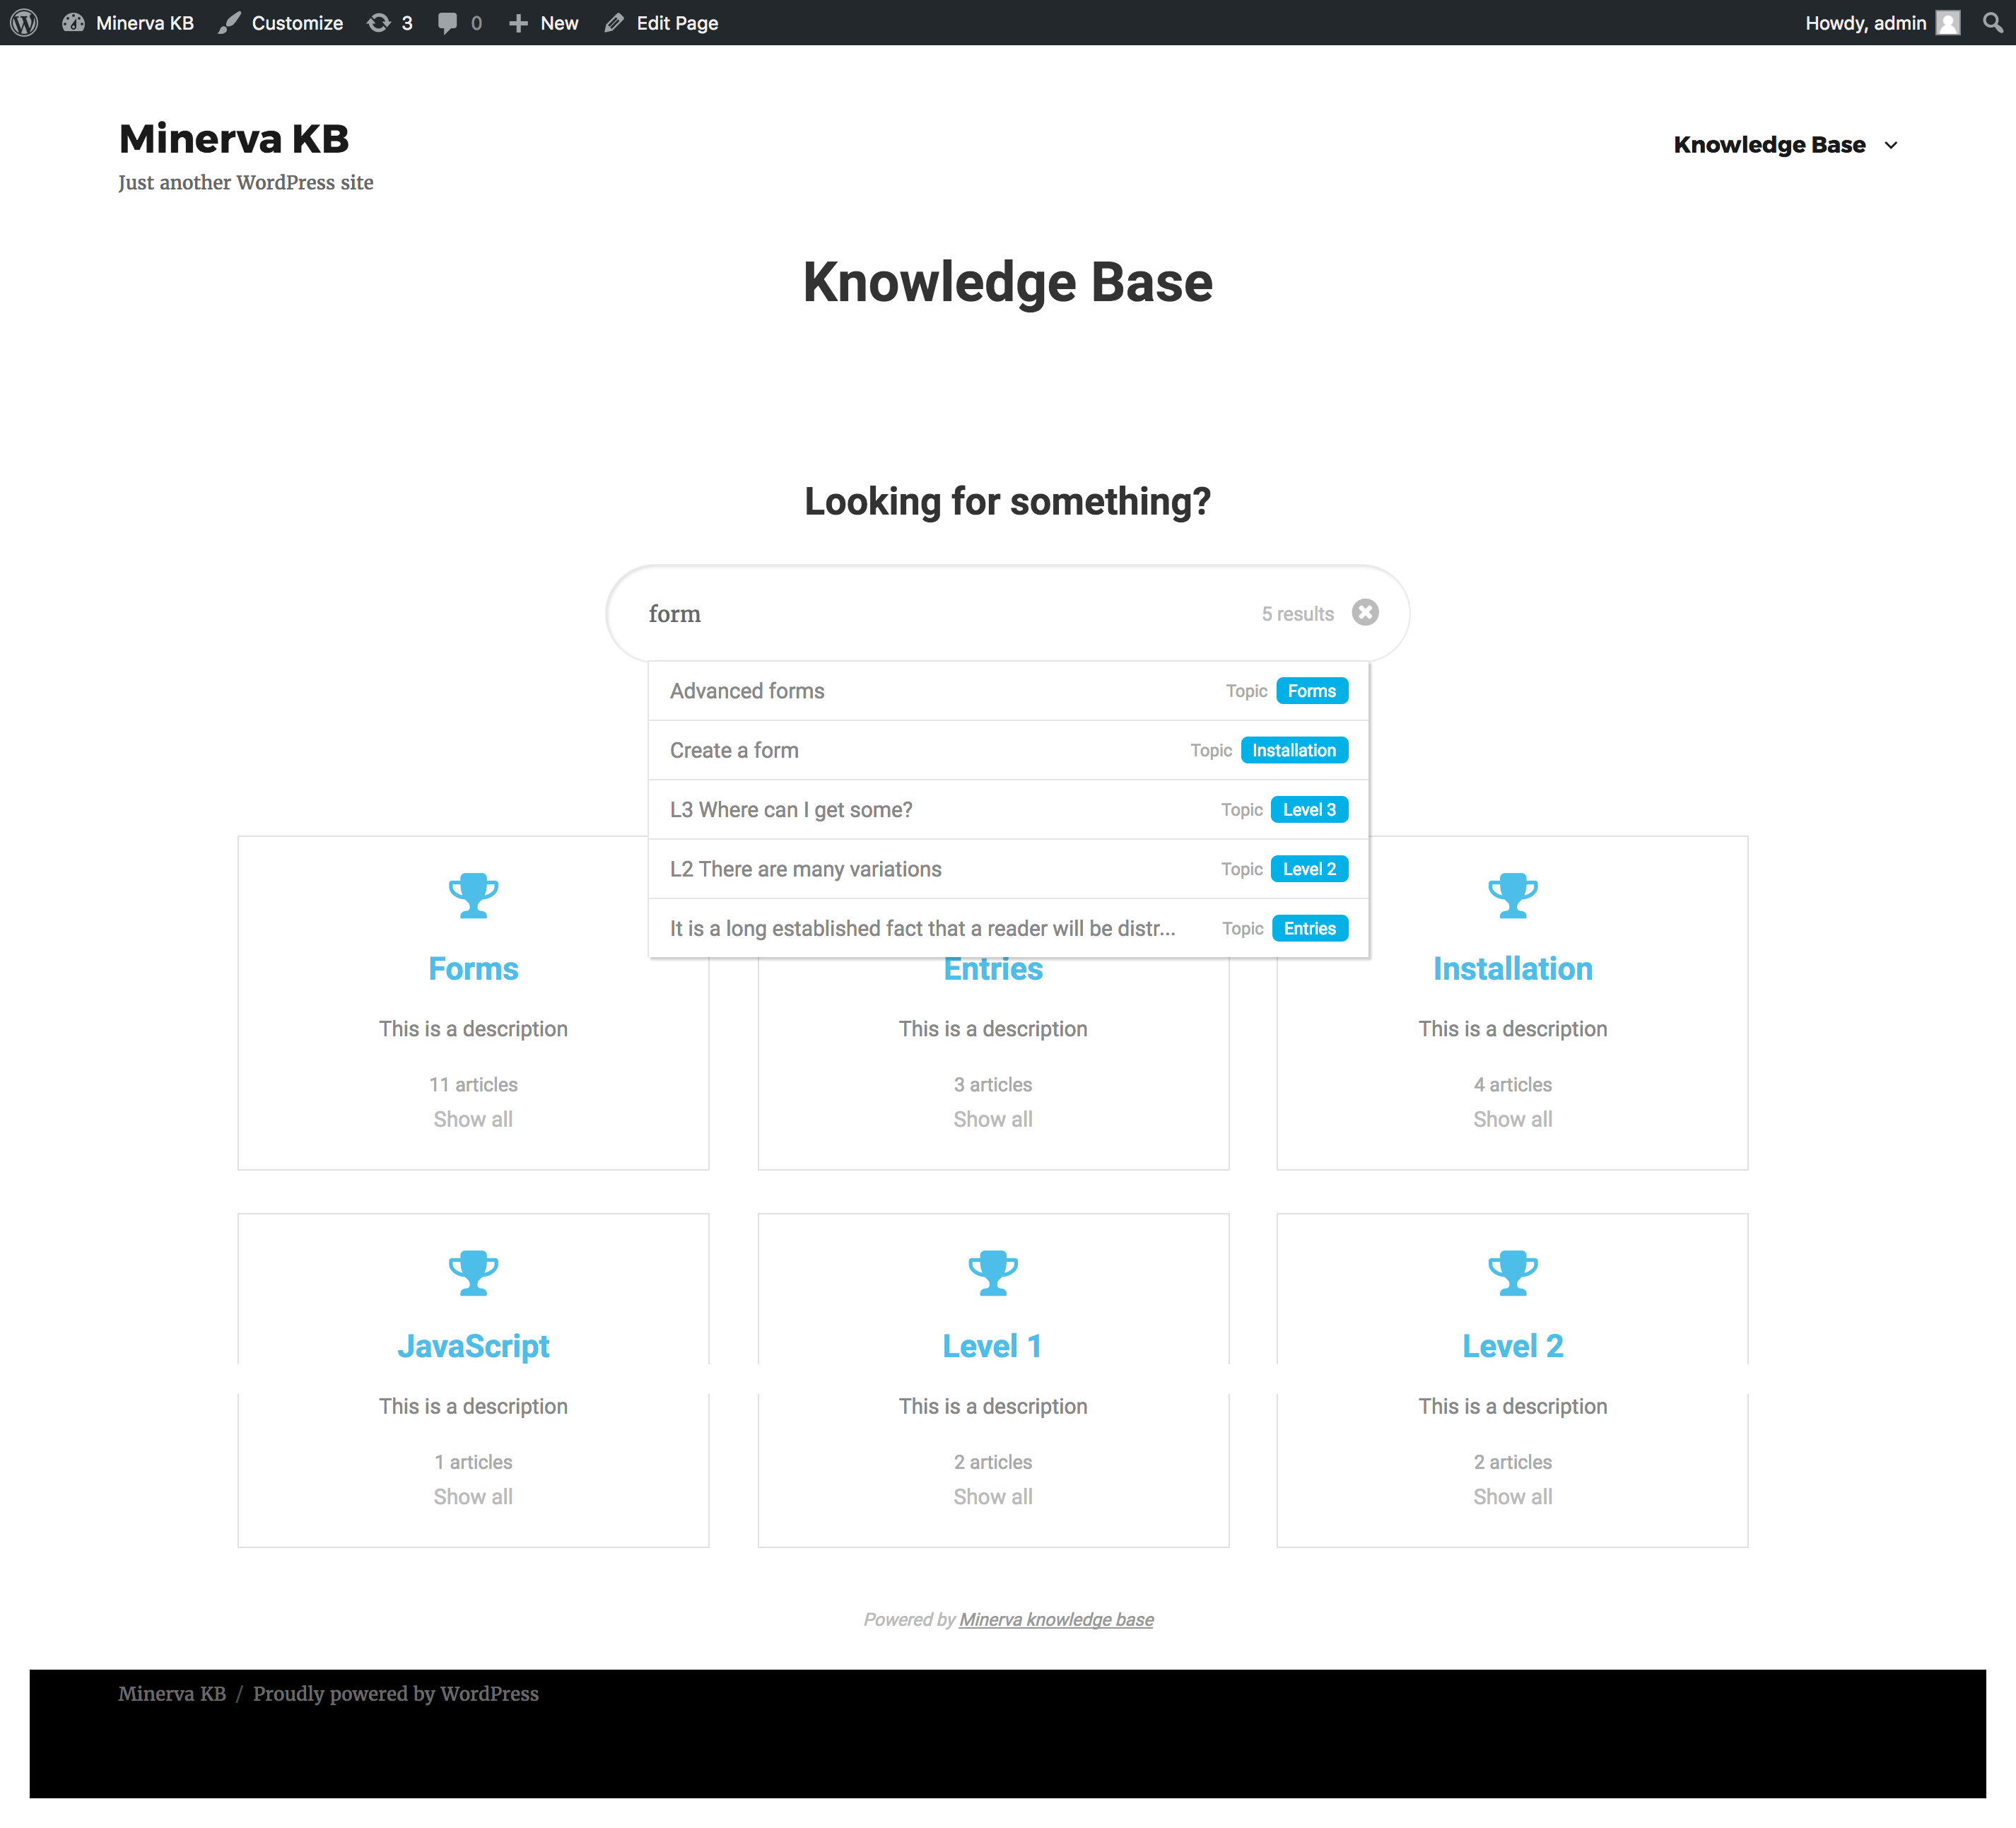Click the JavaScript trophy icon
The height and width of the screenshot is (1828, 2016).
pyautogui.click(x=473, y=1273)
